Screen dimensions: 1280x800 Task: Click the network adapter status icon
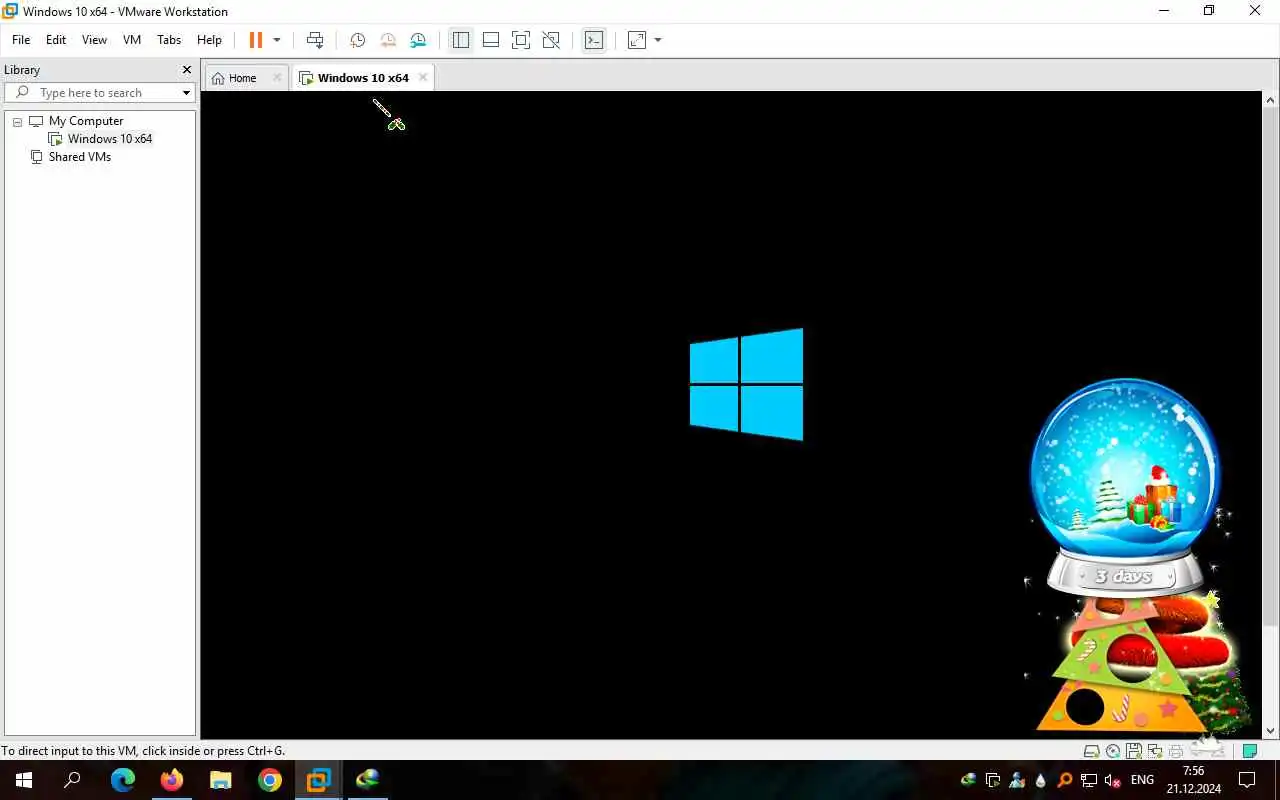coord(1155,751)
